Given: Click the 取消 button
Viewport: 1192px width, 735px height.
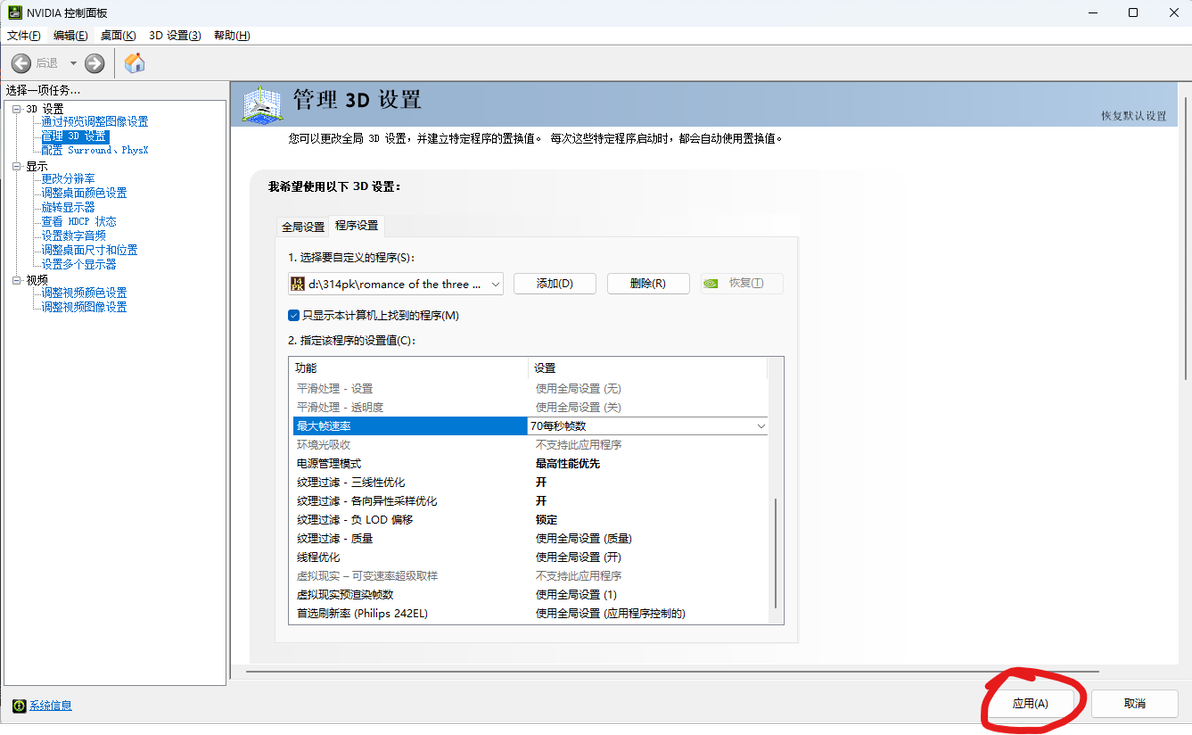Looking at the screenshot, I should tap(1134, 704).
